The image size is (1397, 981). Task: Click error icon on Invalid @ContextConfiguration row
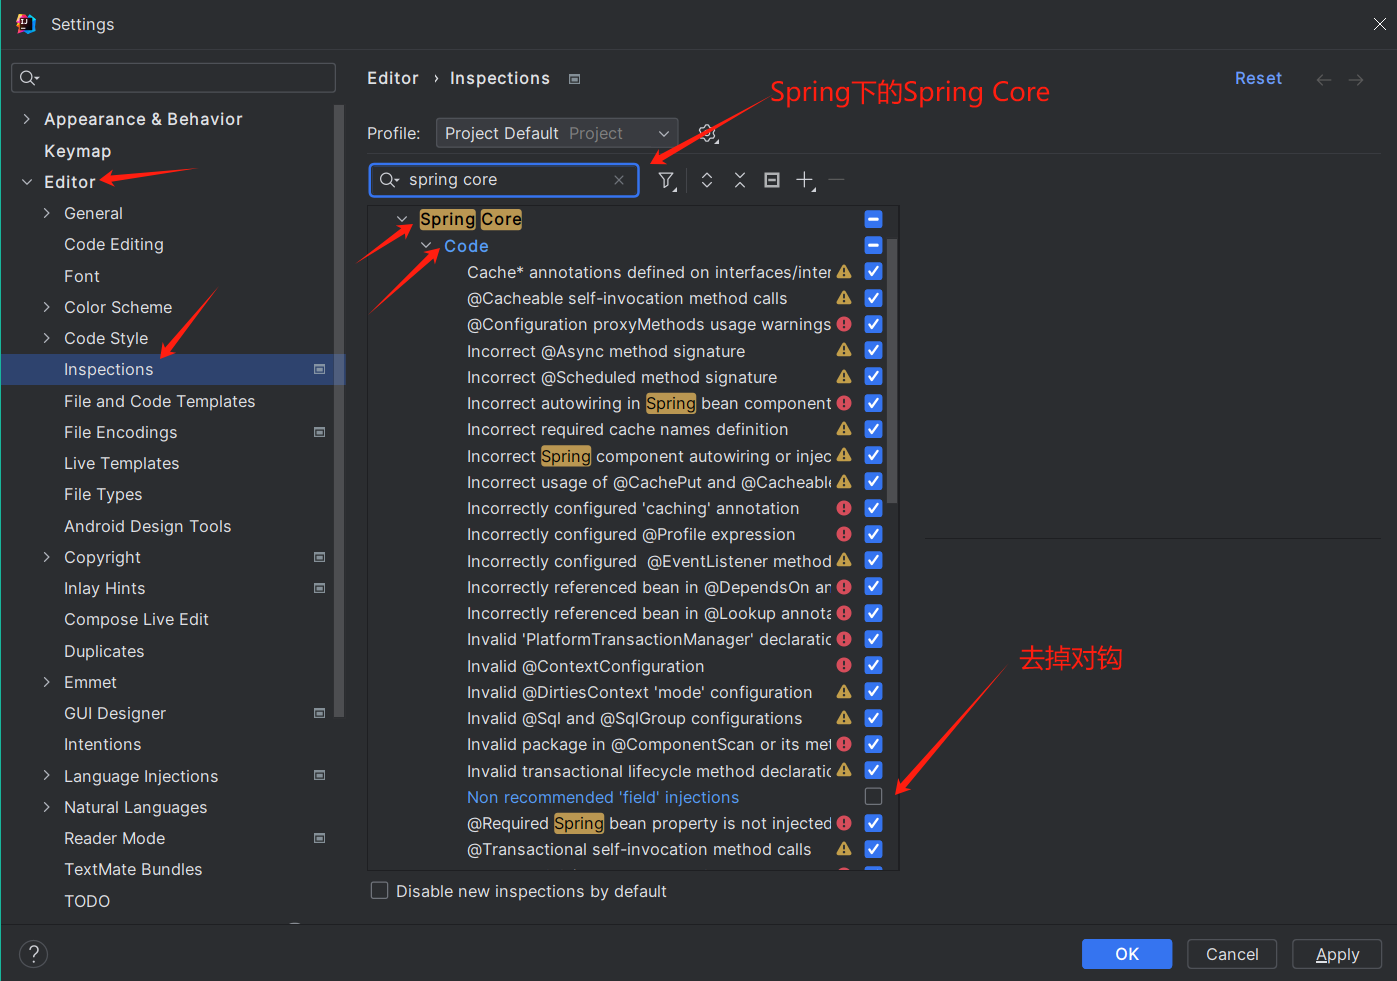point(844,665)
